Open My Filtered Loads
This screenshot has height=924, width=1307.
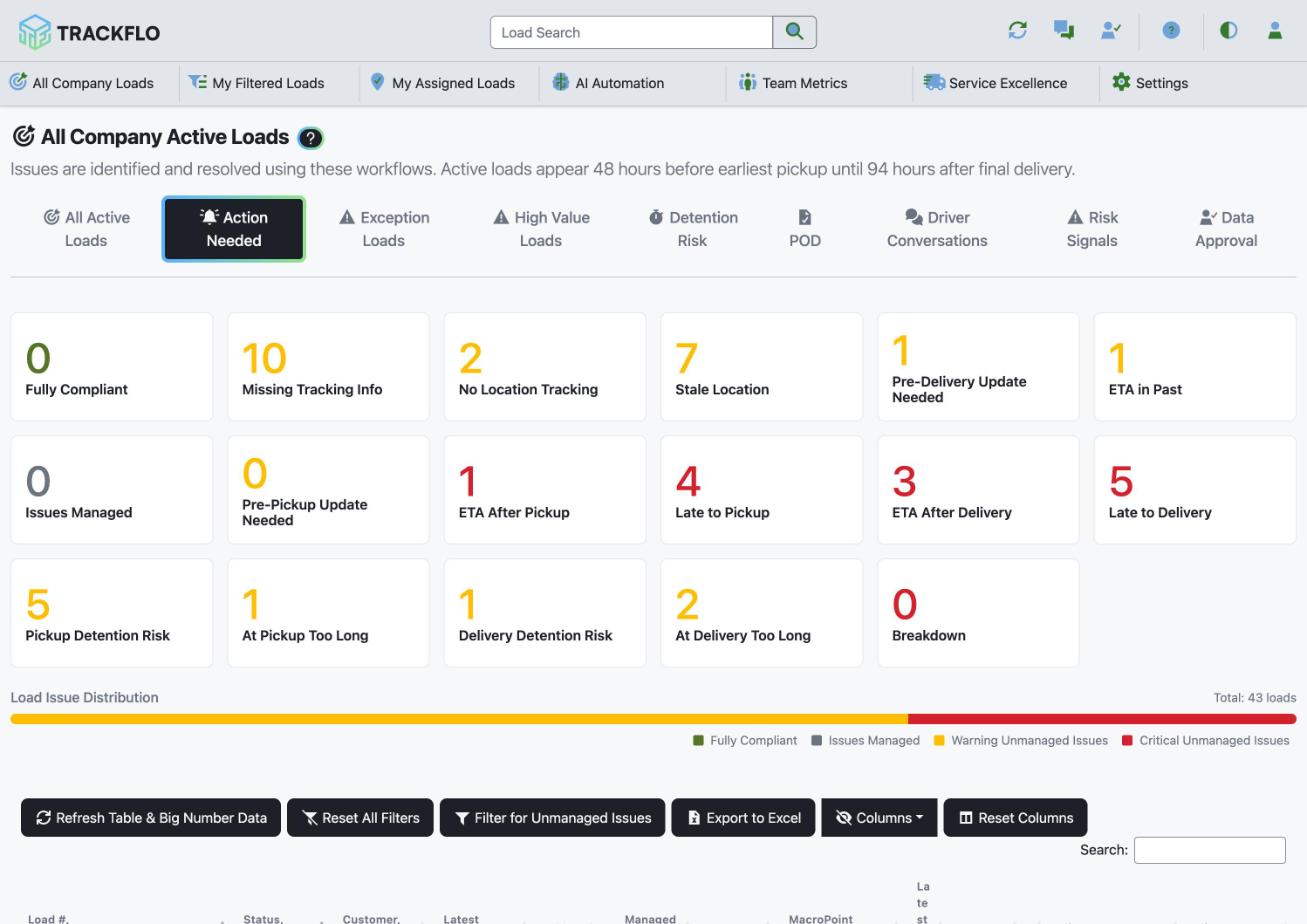(256, 83)
